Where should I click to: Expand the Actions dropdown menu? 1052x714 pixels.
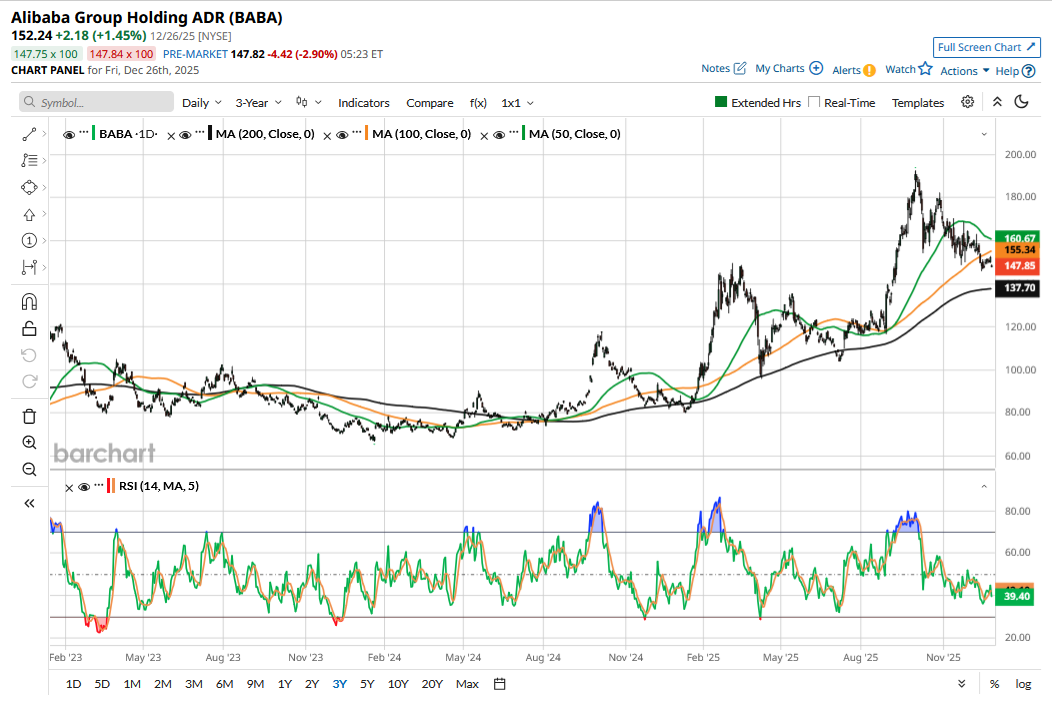tap(964, 71)
